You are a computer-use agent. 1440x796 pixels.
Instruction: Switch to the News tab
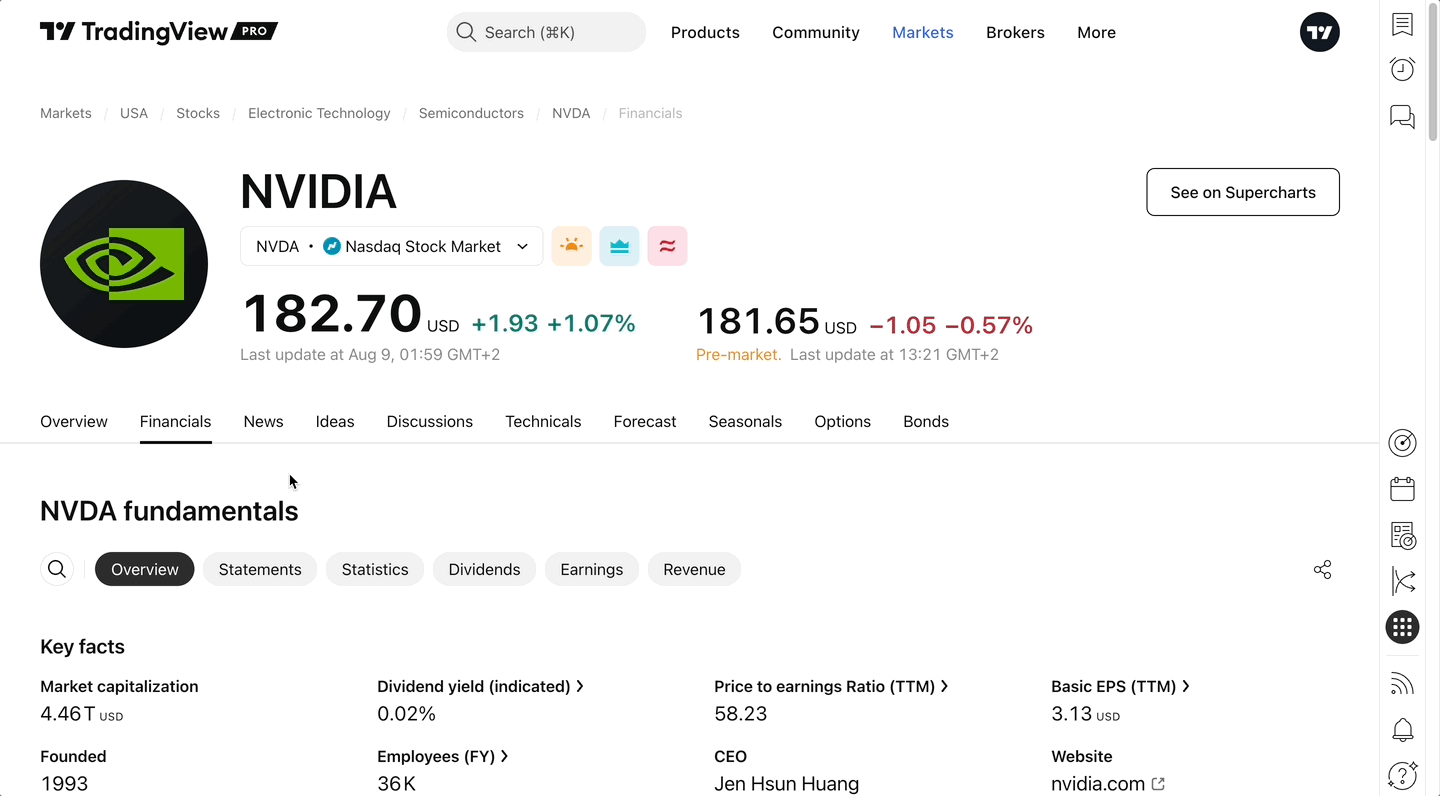(263, 421)
